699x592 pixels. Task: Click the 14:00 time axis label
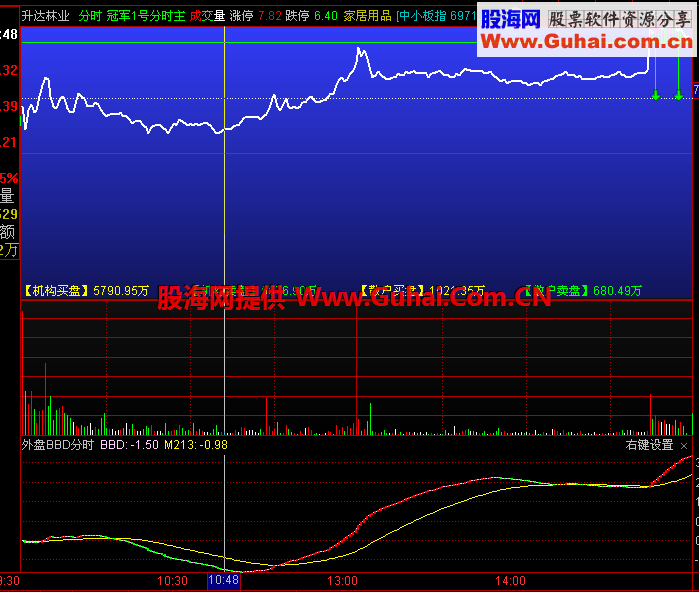pyautogui.click(x=510, y=581)
